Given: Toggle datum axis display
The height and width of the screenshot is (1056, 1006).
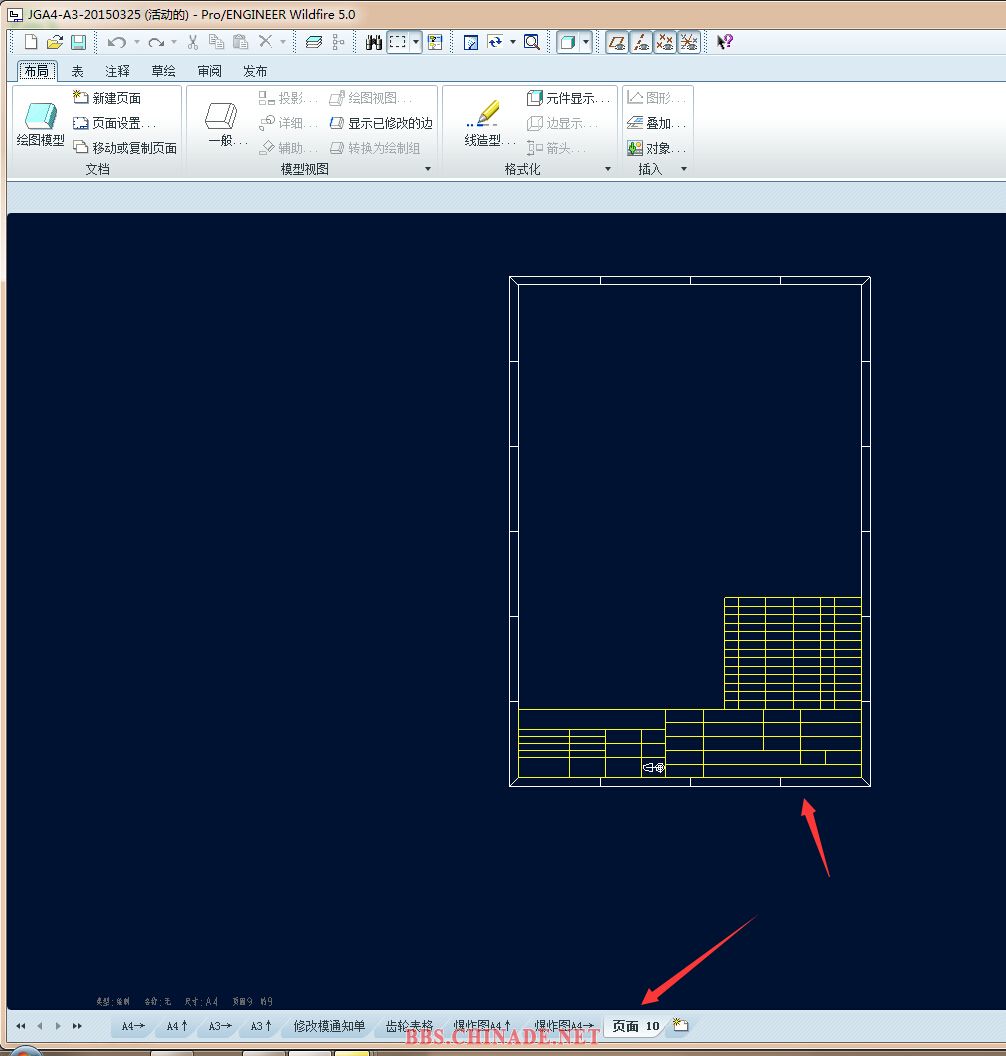Looking at the screenshot, I should pyautogui.click(x=641, y=42).
